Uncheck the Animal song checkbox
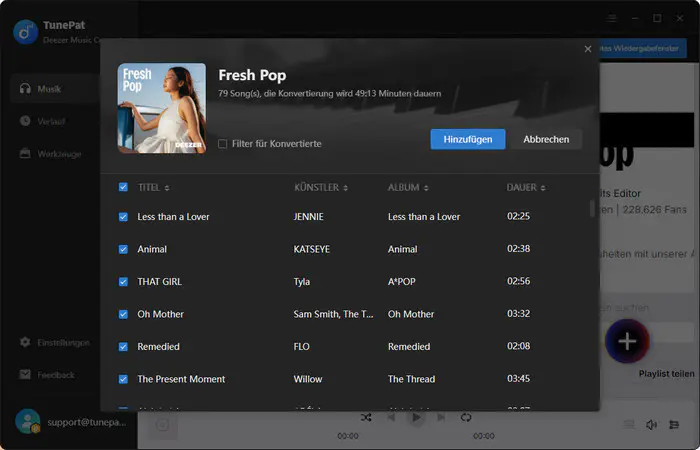 click(x=123, y=249)
